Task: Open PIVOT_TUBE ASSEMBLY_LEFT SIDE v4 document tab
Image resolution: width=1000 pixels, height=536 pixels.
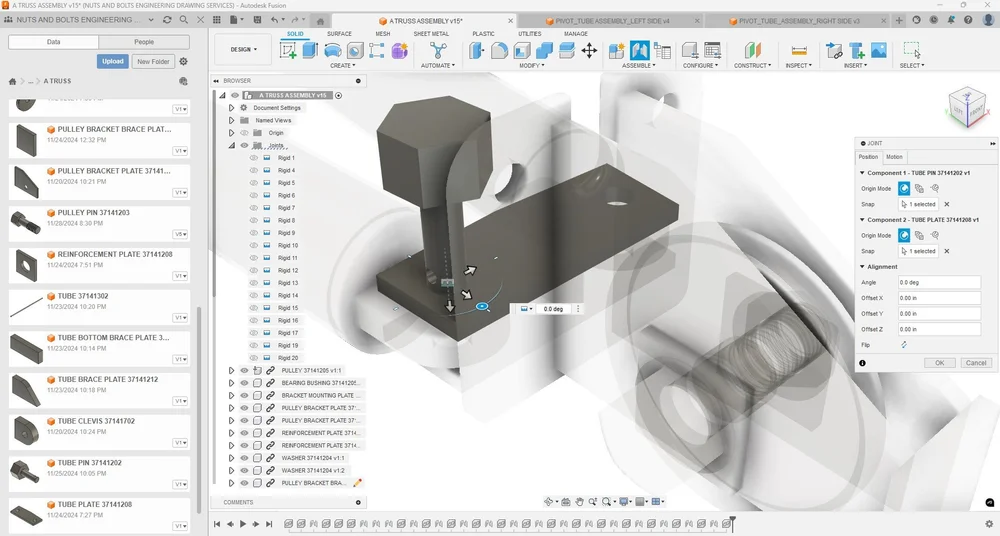Action: (x=612, y=21)
